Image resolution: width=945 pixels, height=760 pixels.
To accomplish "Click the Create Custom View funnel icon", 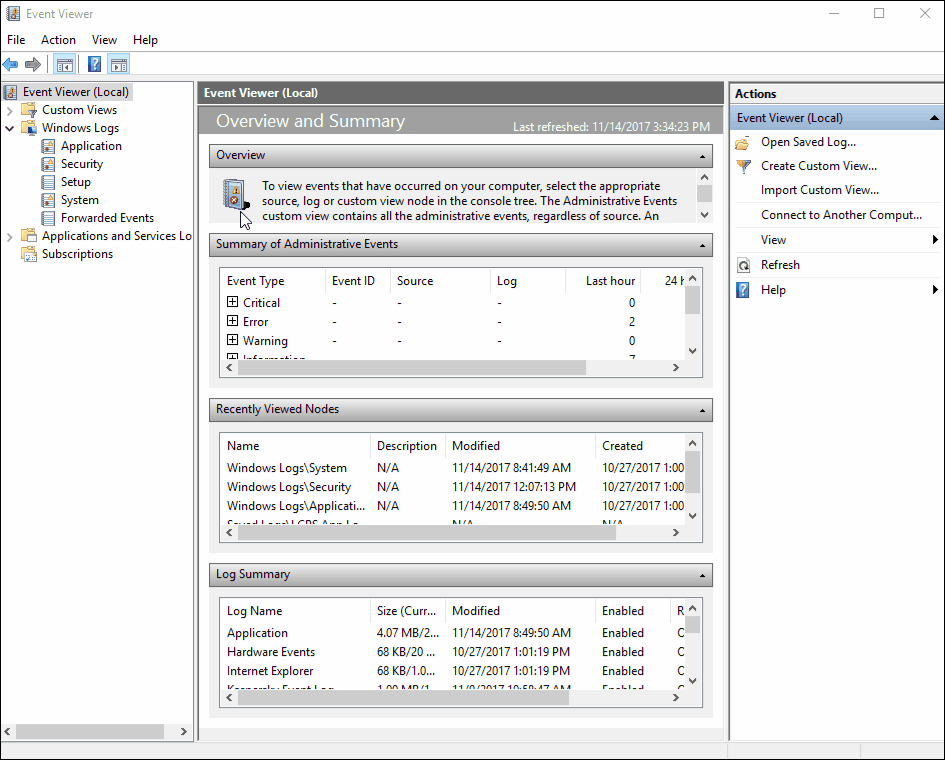I will 743,166.
